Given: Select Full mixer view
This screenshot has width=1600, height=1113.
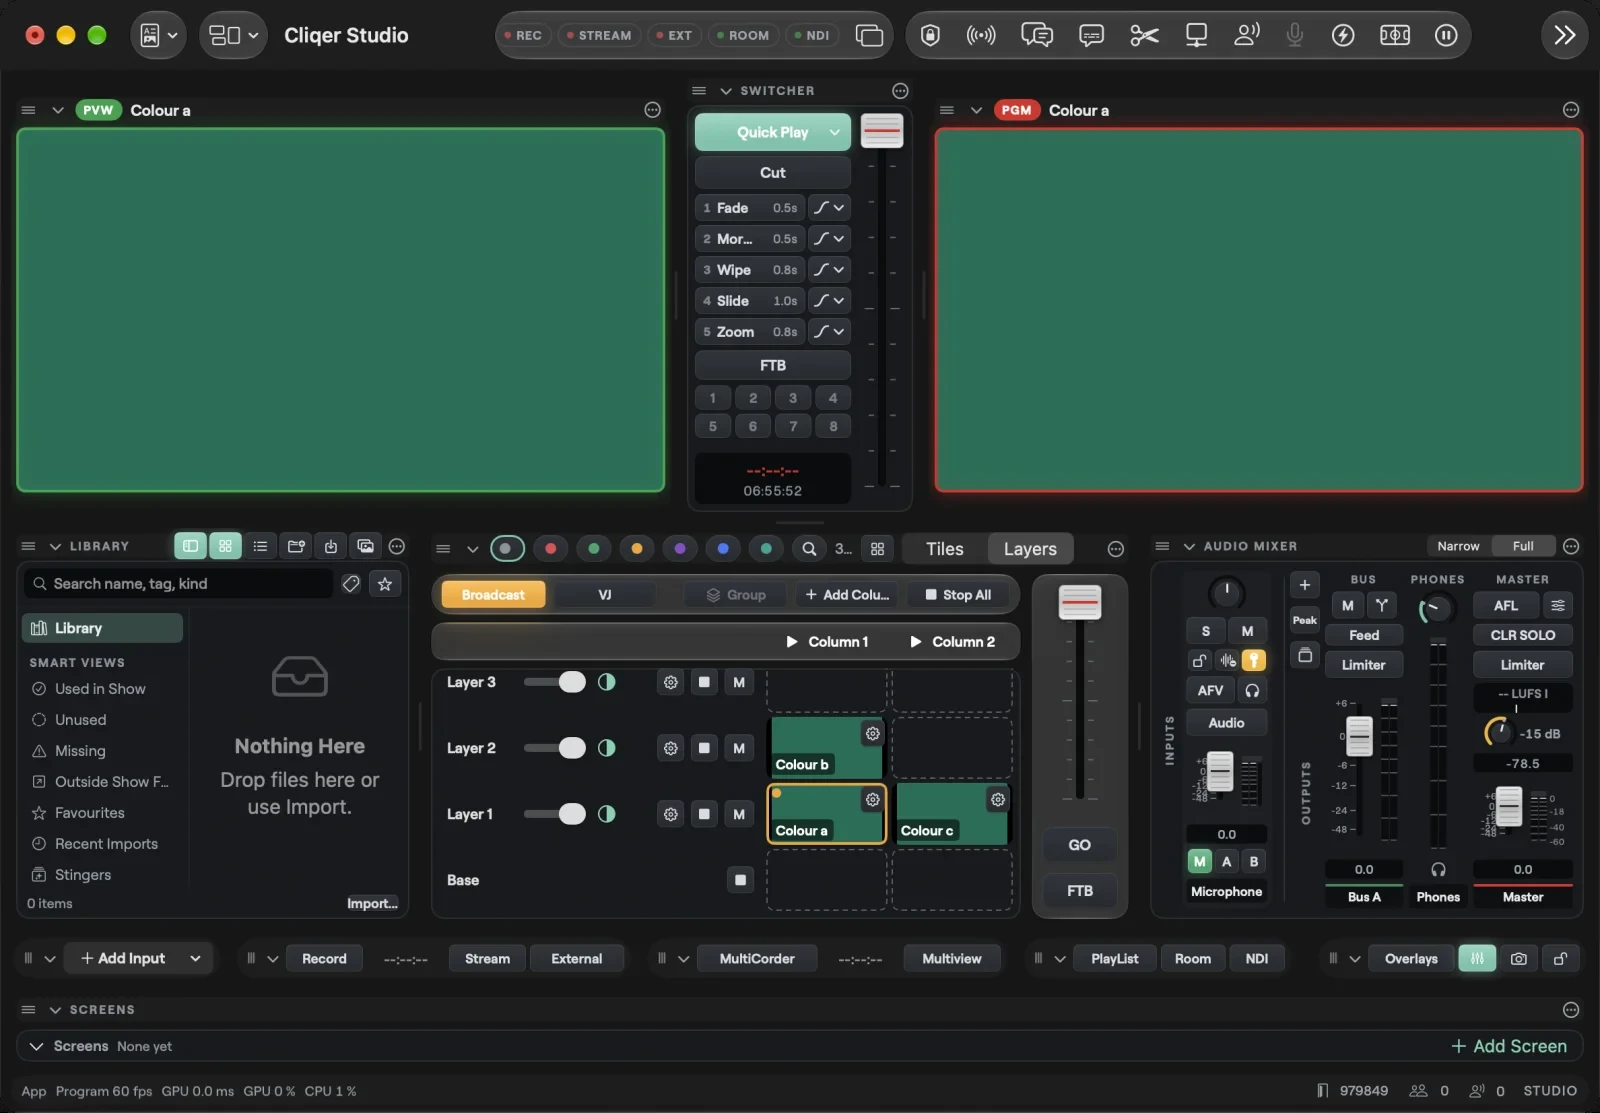Looking at the screenshot, I should tap(1523, 546).
